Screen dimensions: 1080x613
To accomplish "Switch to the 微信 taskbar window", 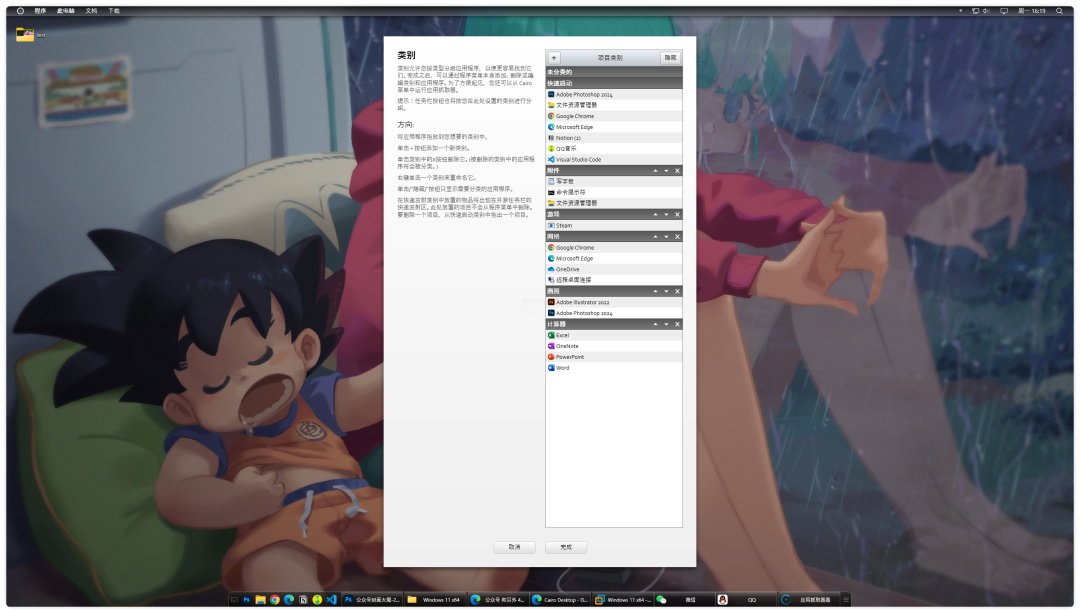I will click(683, 600).
